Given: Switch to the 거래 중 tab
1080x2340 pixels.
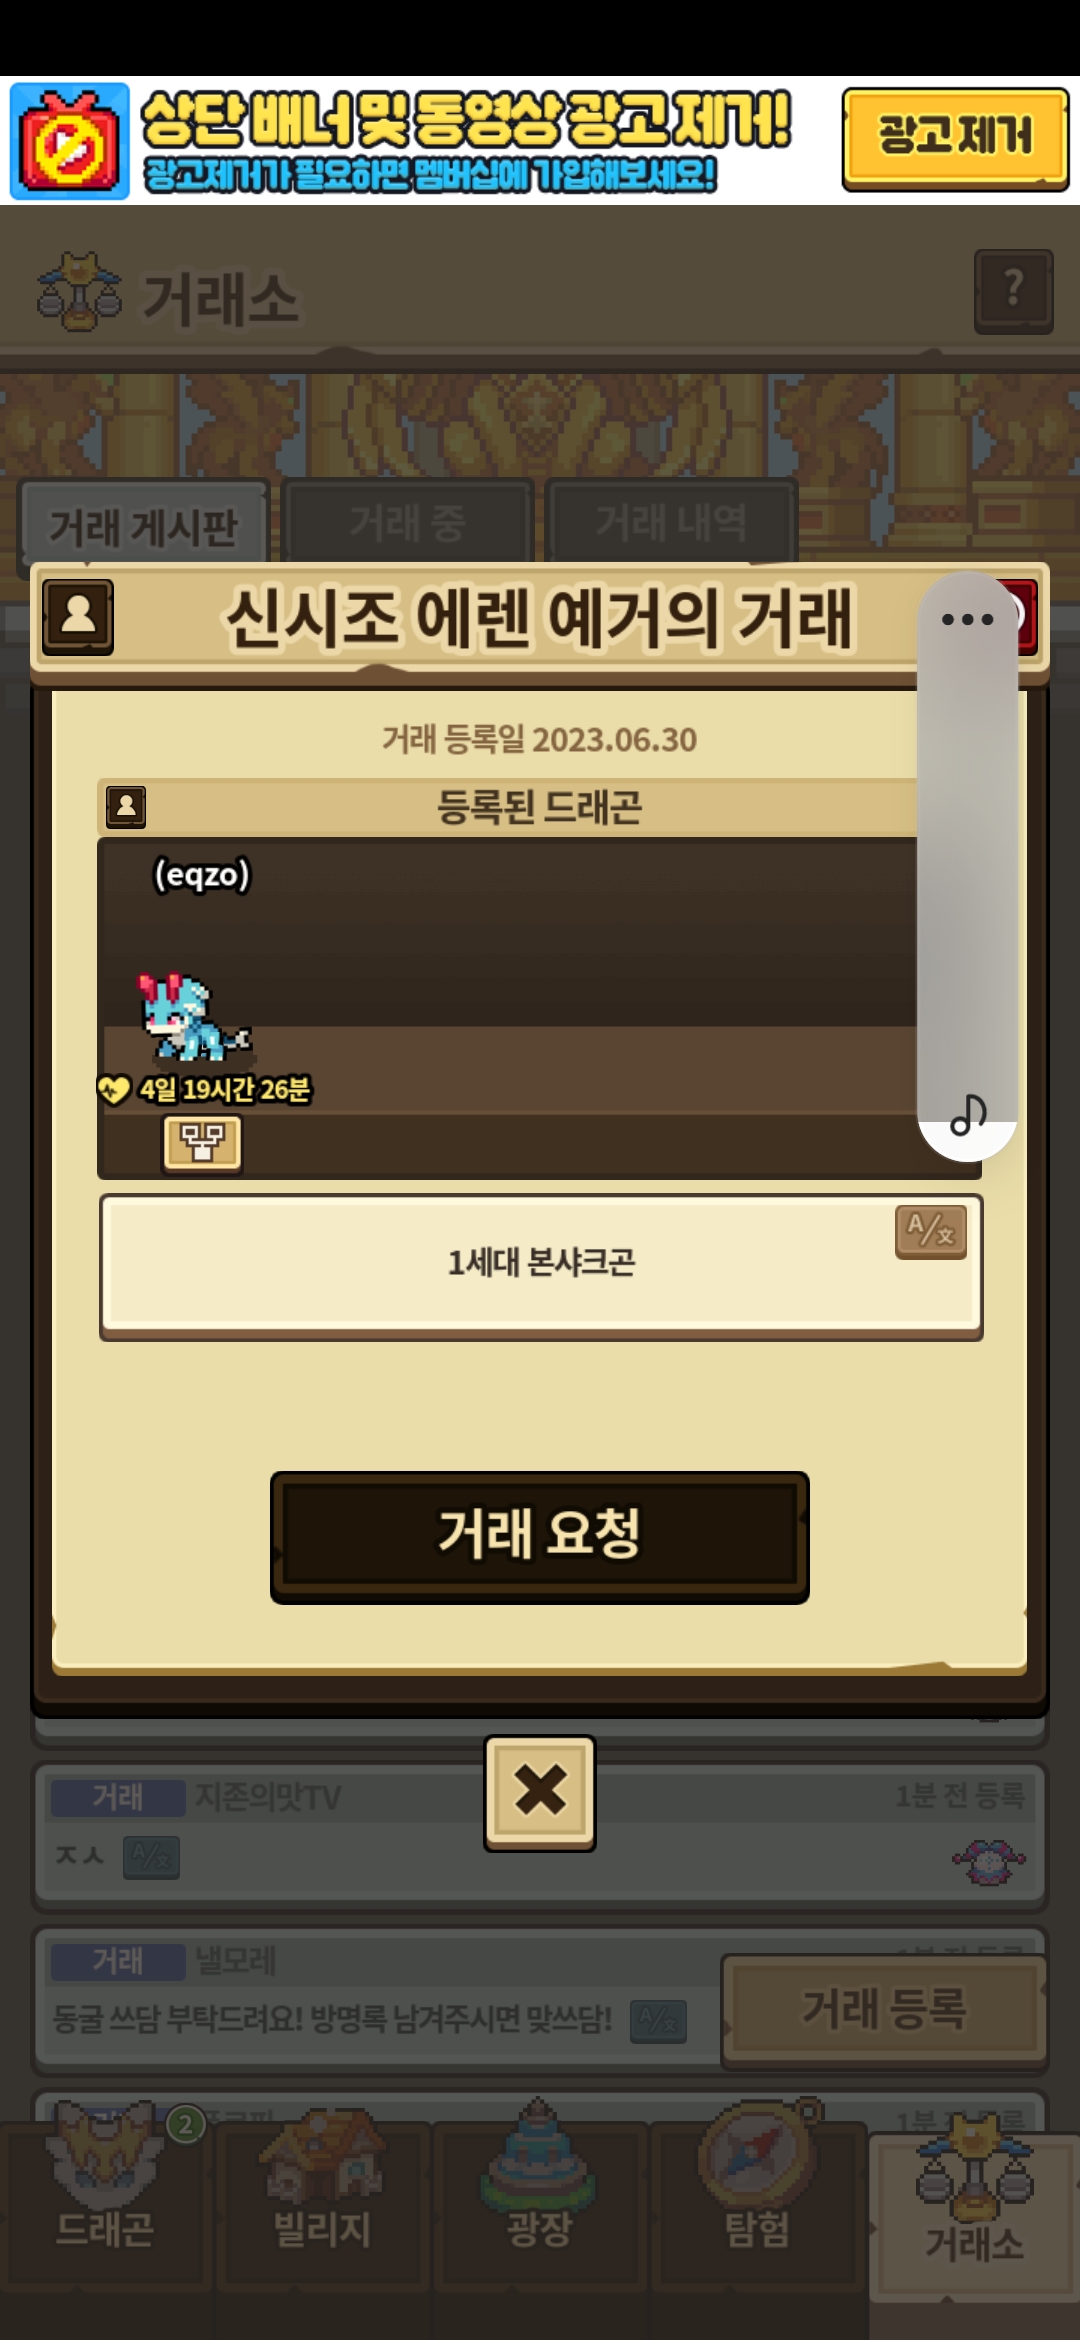Looking at the screenshot, I should click(408, 522).
